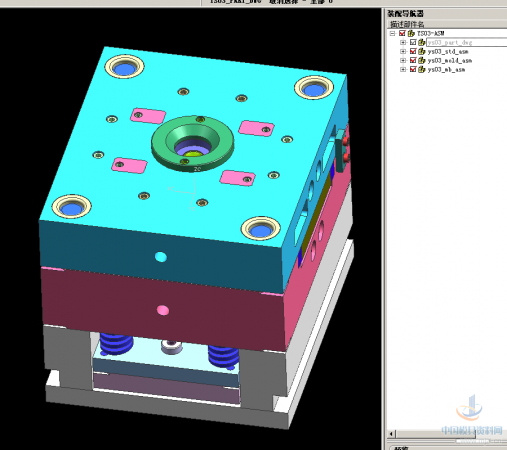Uncheck the ys03_std_asm checkbox
Viewport: 507px width, 450px height.
pyautogui.click(x=413, y=51)
